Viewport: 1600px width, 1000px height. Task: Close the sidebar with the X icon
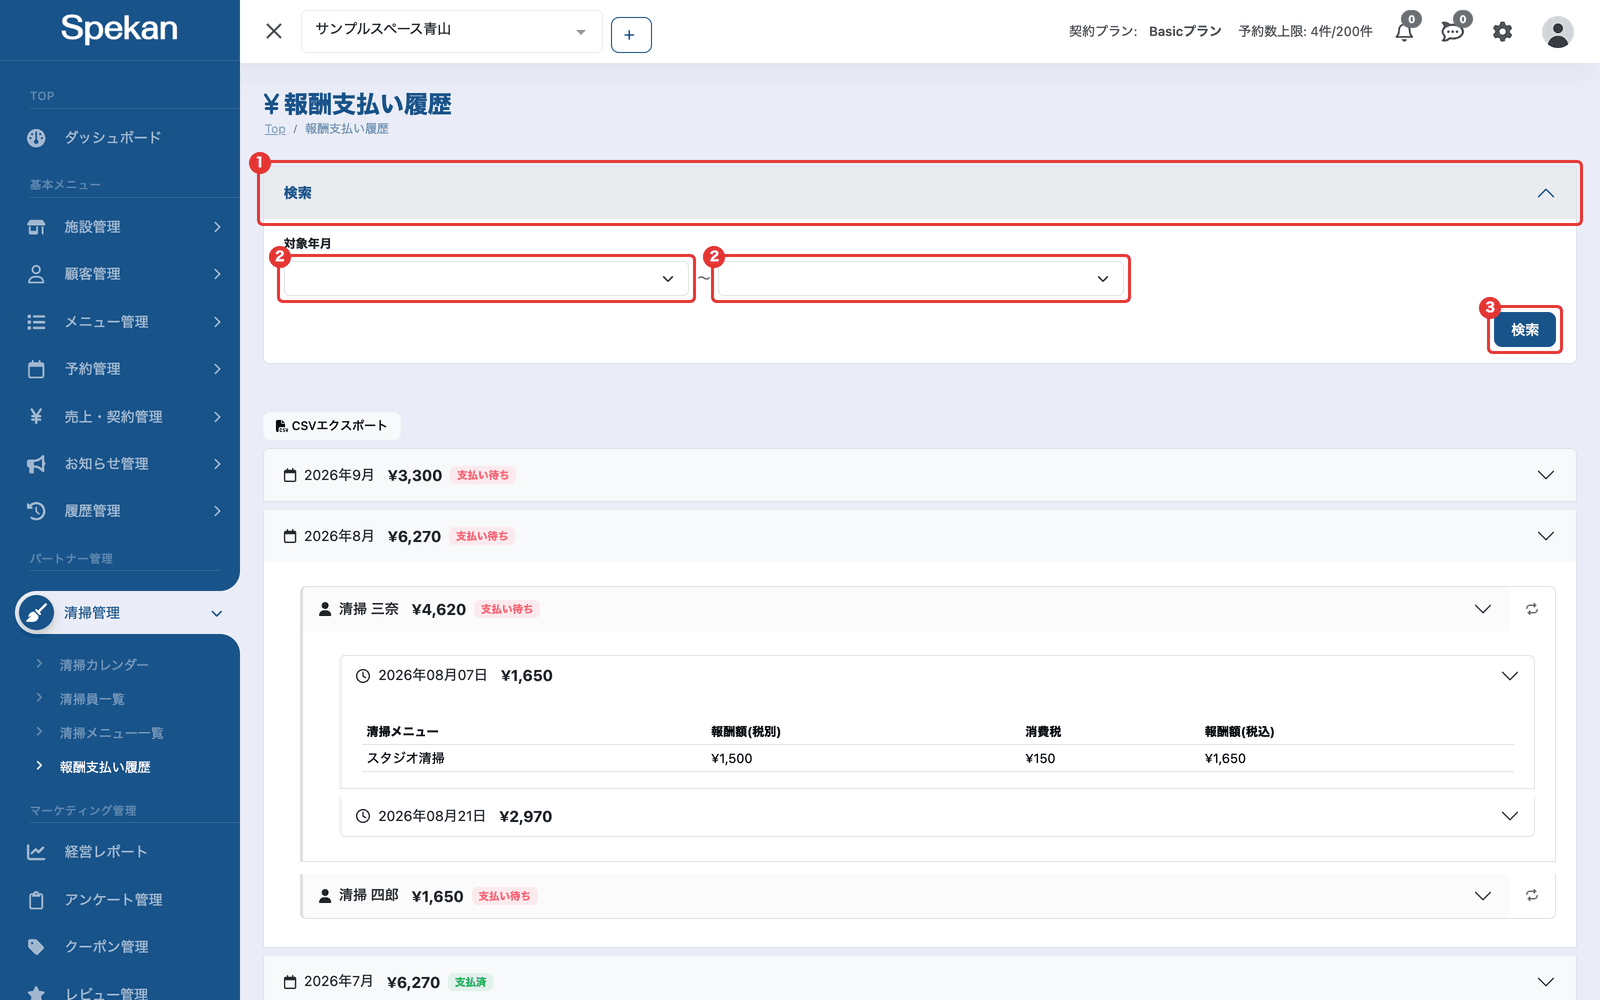pyautogui.click(x=274, y=31)
